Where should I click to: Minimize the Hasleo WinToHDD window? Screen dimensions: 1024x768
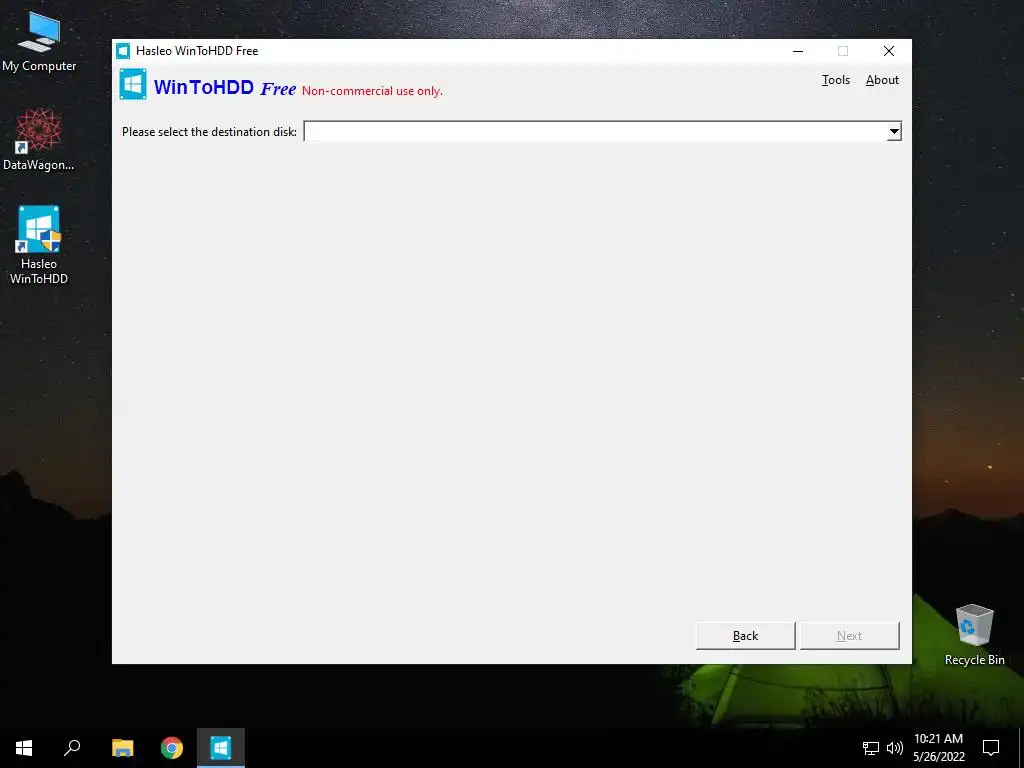(797, 51)
